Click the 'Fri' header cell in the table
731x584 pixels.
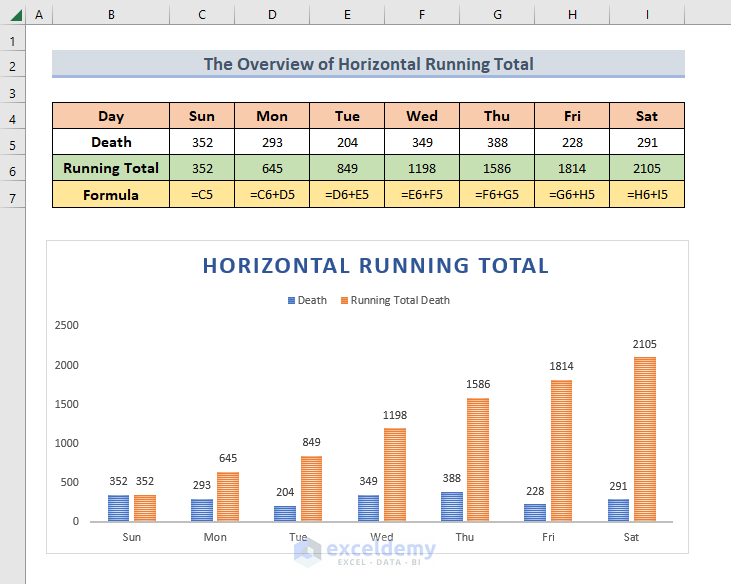click(572, 116)
